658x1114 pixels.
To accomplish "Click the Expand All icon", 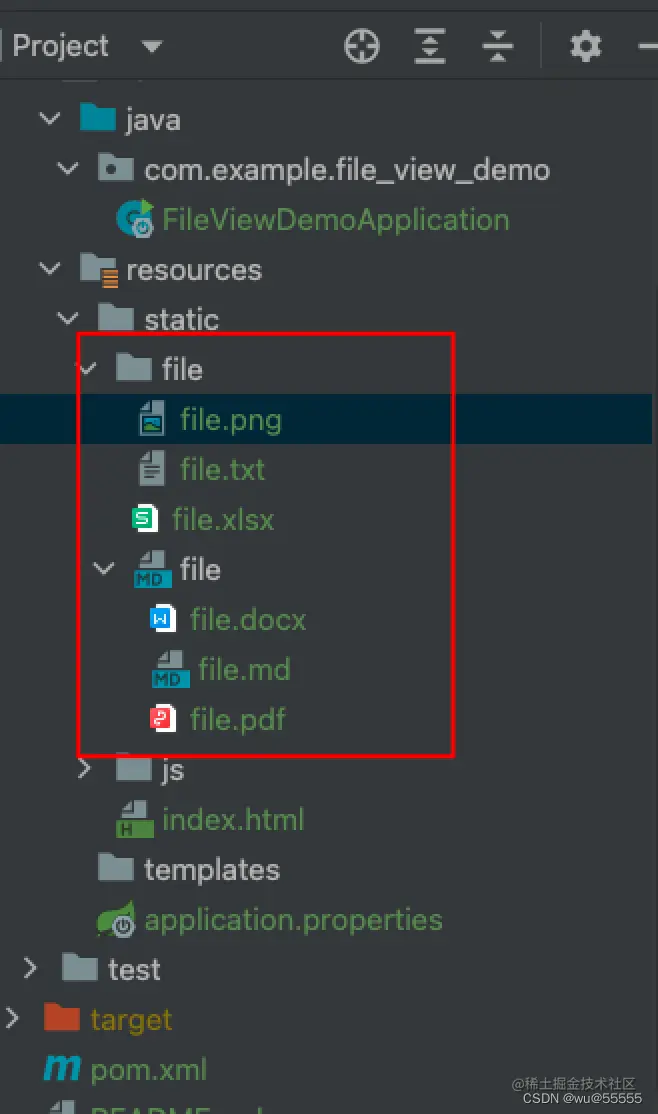I will click(x=430, y=47).
